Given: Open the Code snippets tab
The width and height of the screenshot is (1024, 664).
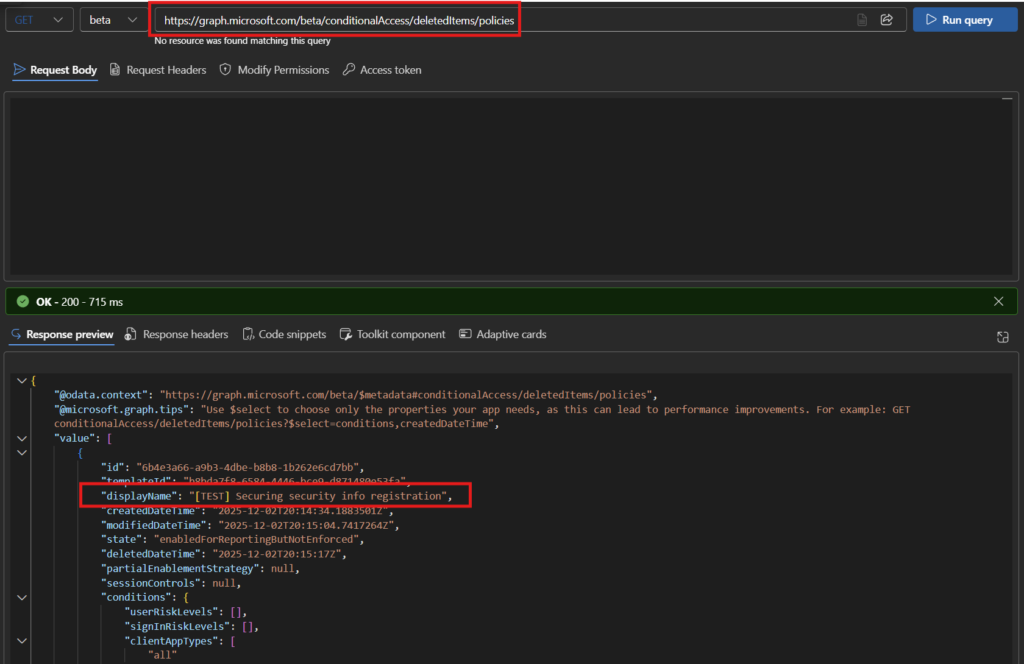Looking at the screenshot, I should (284, 334).
